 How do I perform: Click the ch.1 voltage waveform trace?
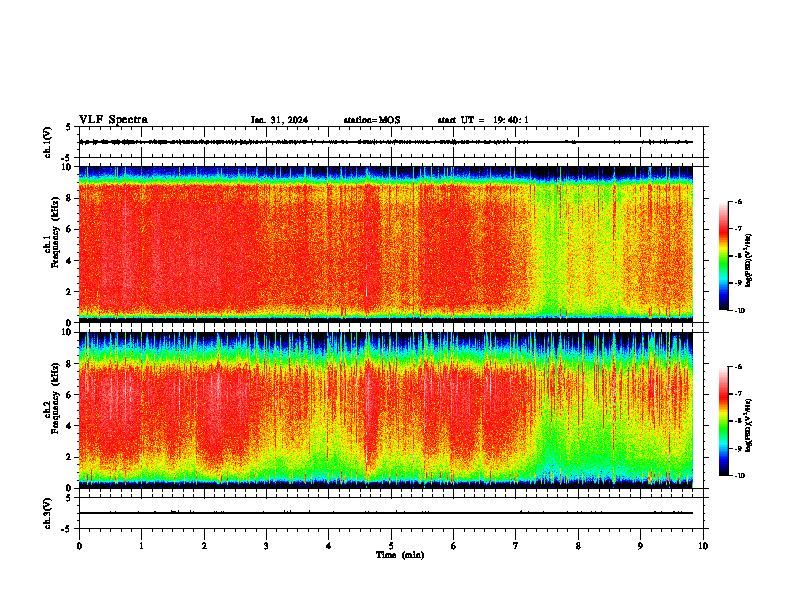[386, 142]
